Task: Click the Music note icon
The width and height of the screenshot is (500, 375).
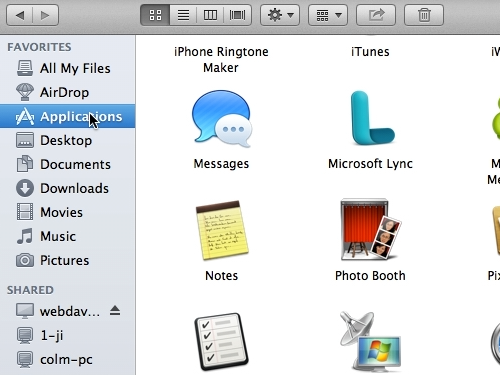Action: point(25,236)
